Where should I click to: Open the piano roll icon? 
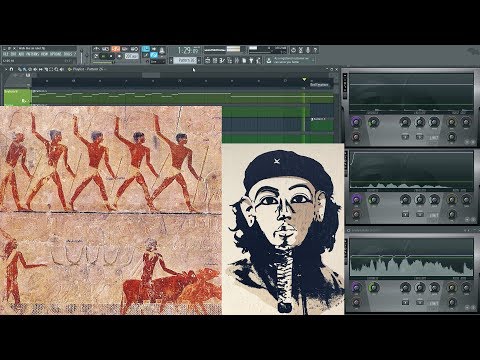221,60
